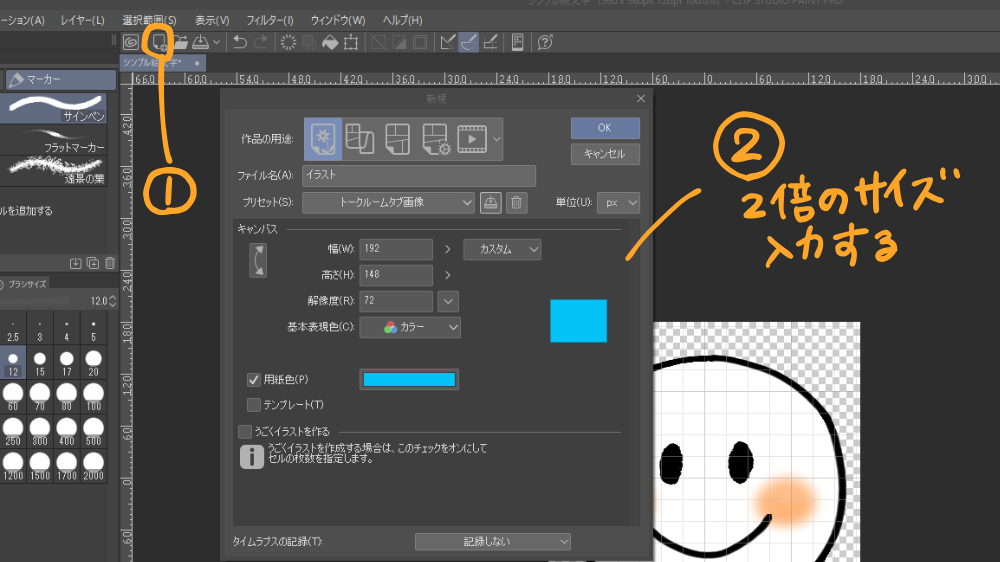Viewport: 1000px width, 562px height.
Task: Click delete sub tool trash icon
Action: pos(110,263)
